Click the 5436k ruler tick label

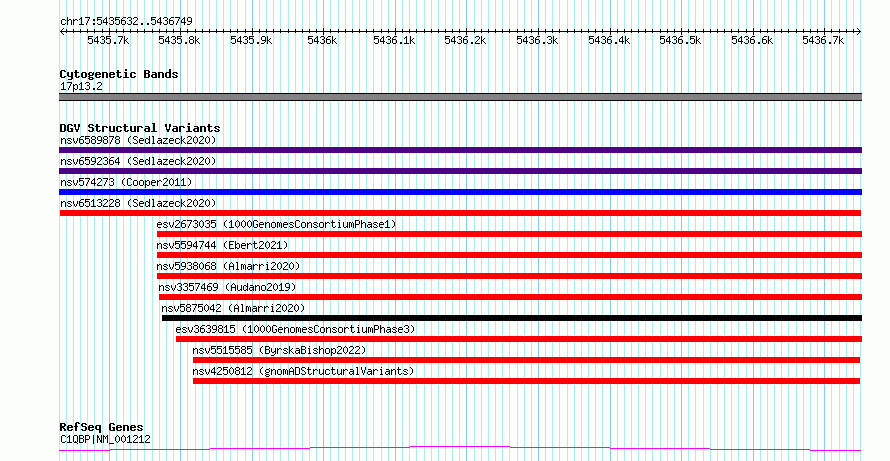point(322,40)
